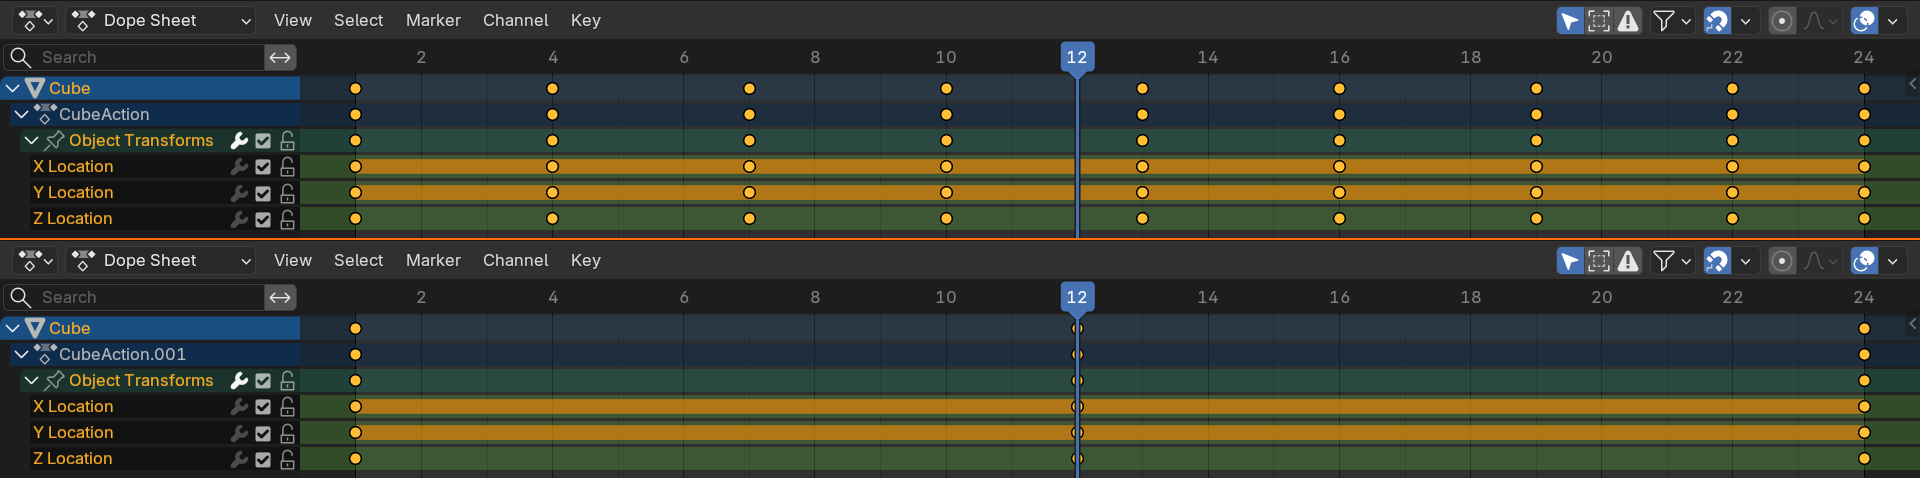Viewport: 1920px width, 478px height.
Task: Enable proportional editing in CubeAction.001 editor
Action: 1782,260
